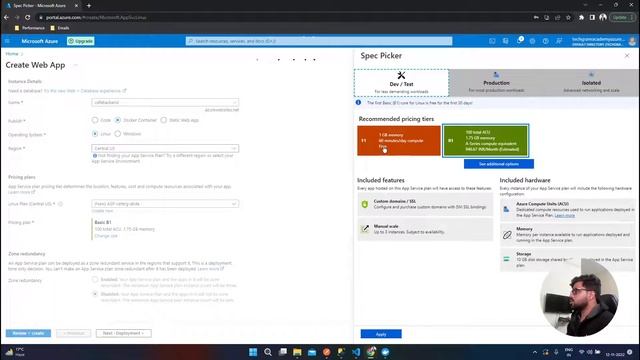Viewport: 640px width, 360px height.
Task: Open File Explorer from the taskbar
Action: tap(297, 352)
